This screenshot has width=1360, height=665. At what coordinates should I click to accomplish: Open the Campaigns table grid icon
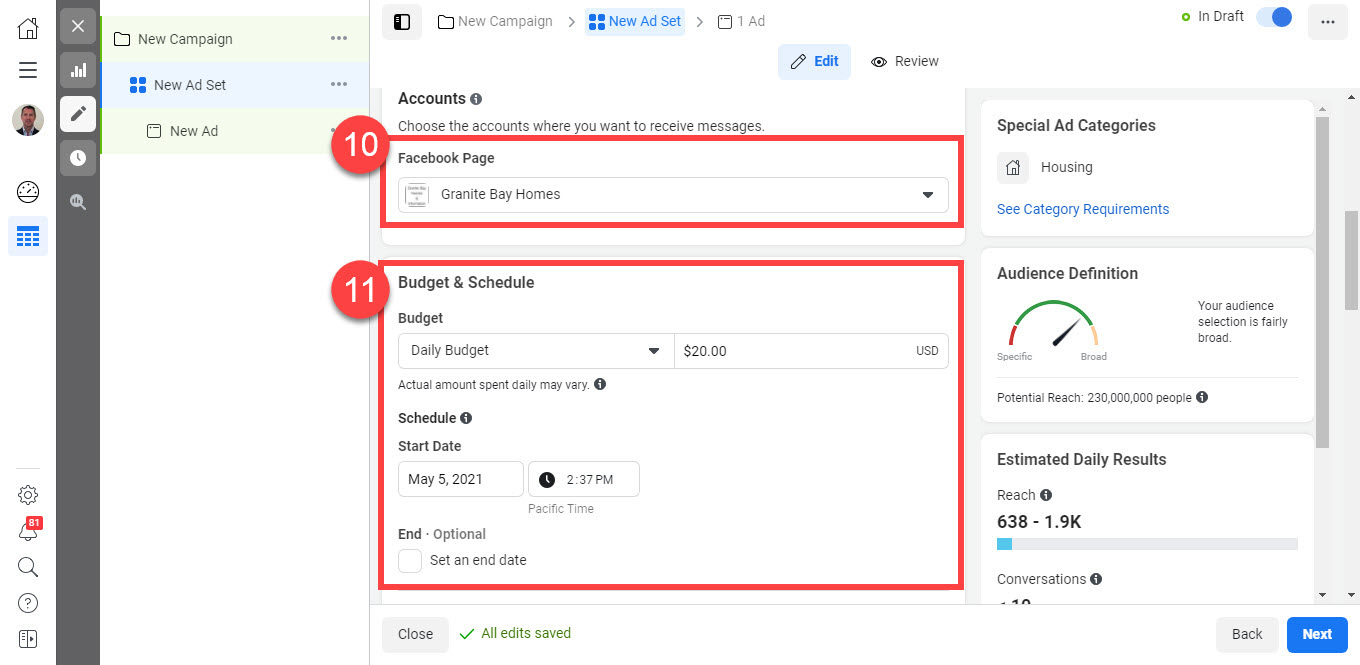(x=28, y=237)
